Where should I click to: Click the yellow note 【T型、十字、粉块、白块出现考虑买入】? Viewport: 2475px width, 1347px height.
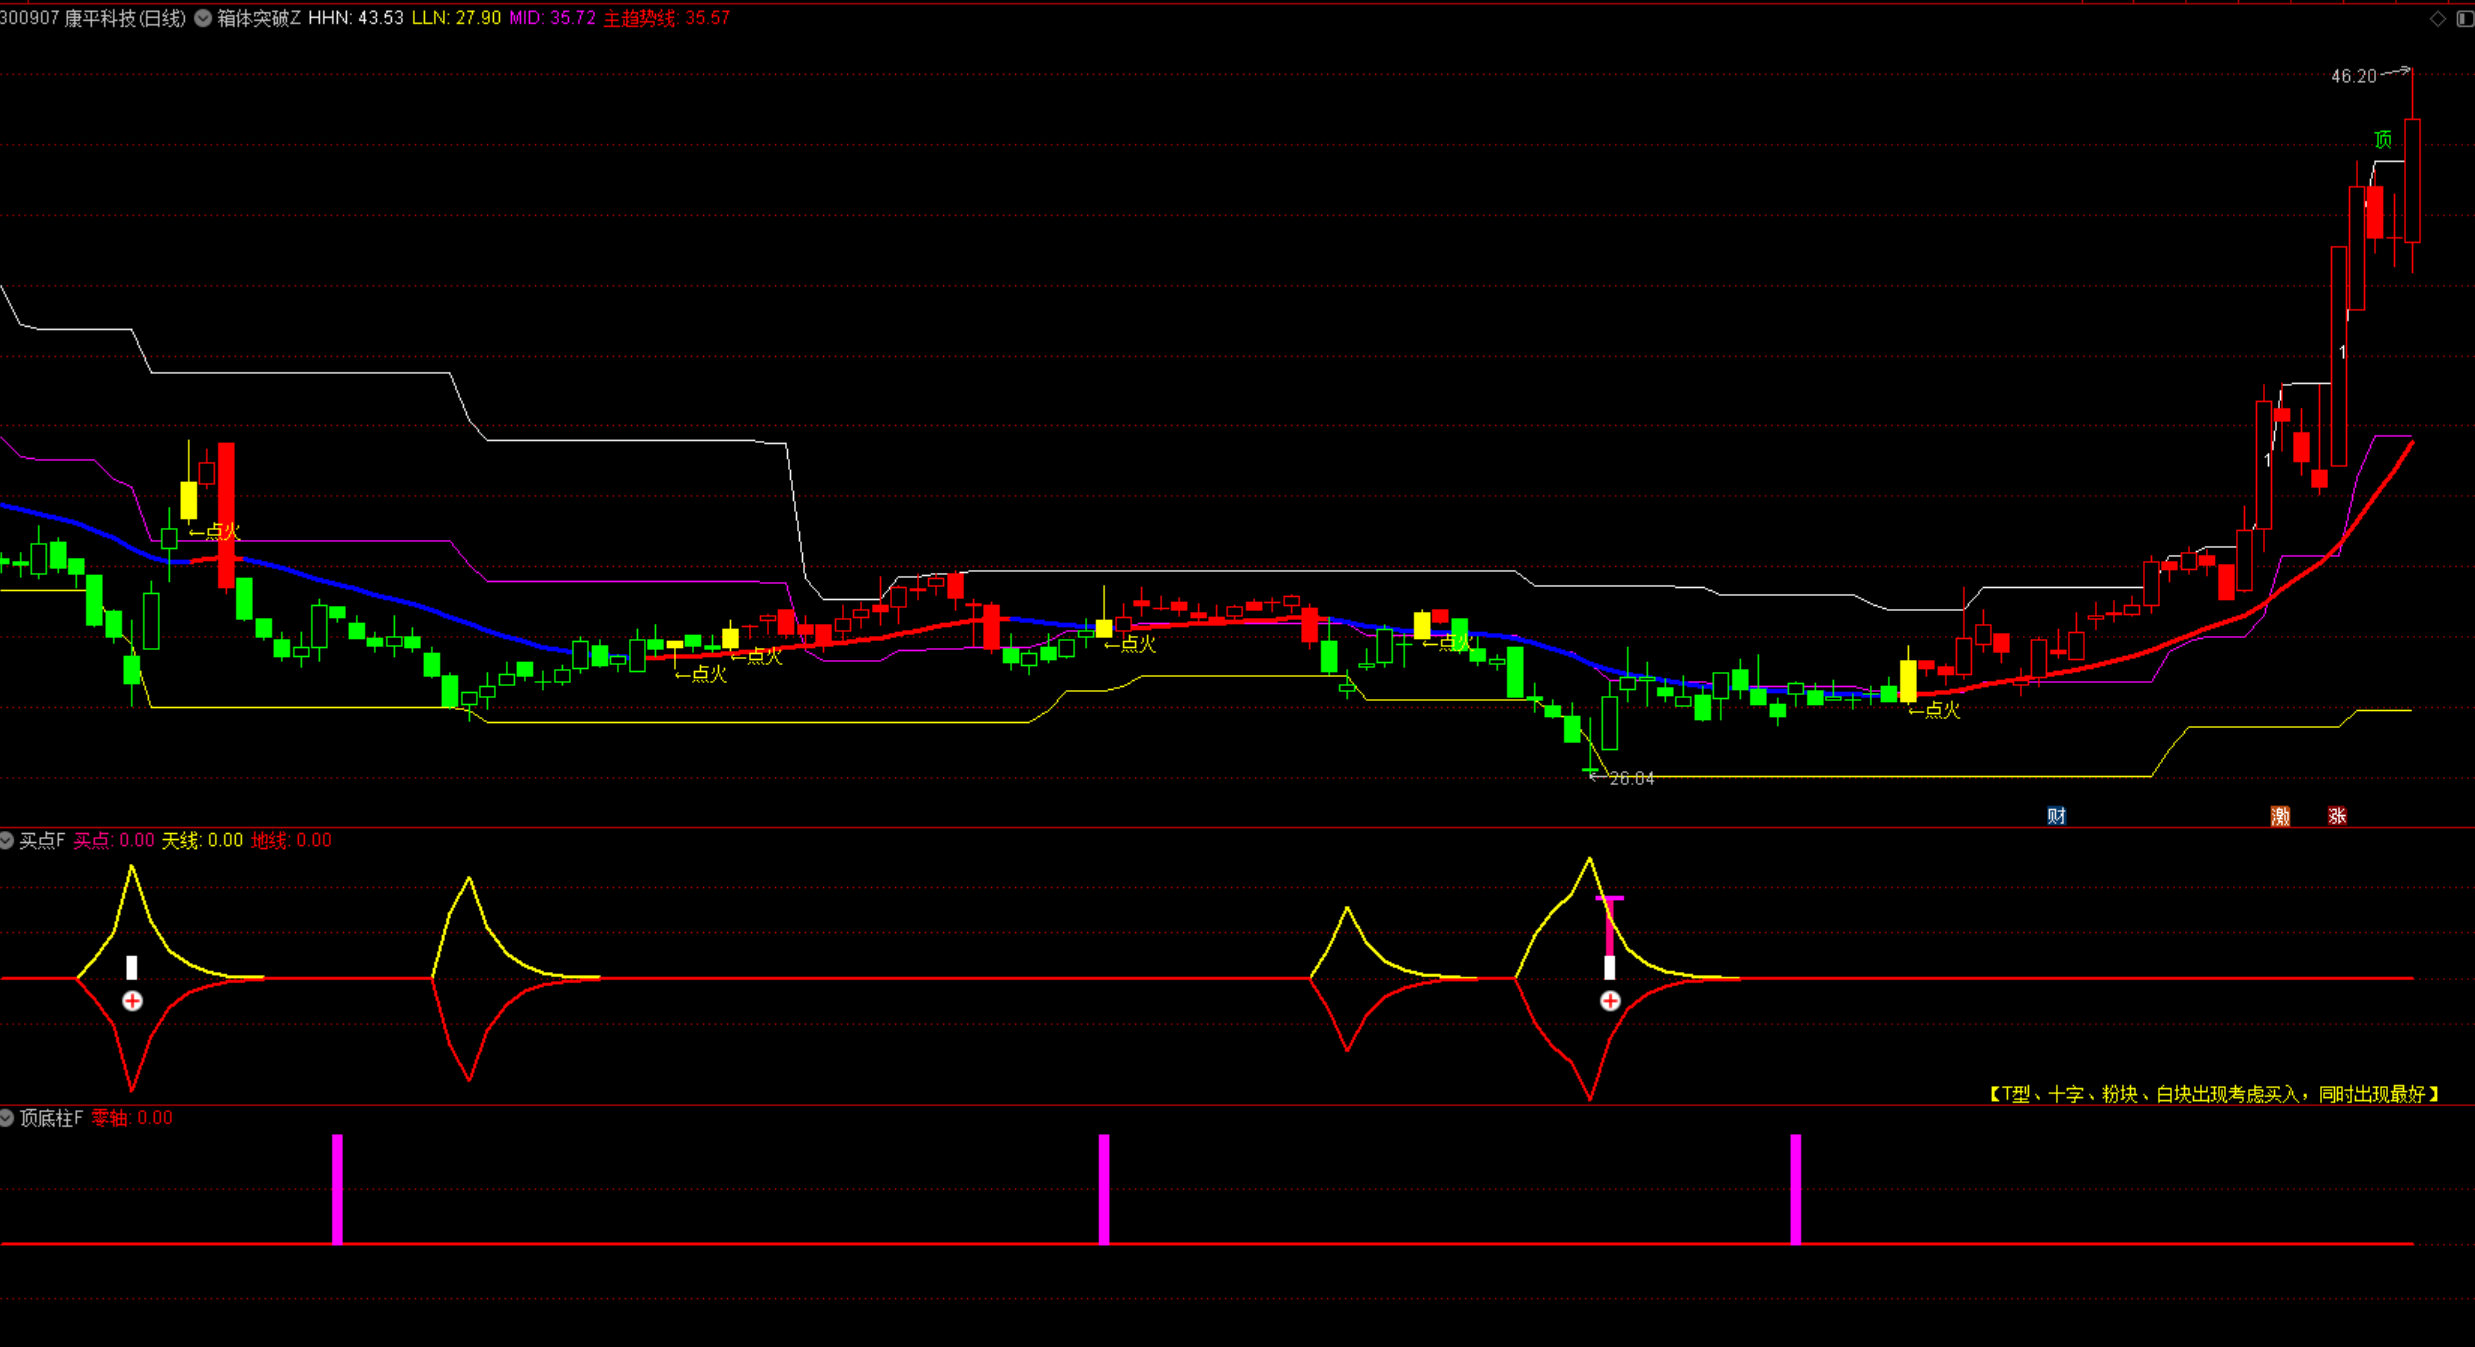[x=2214, y=1094]
